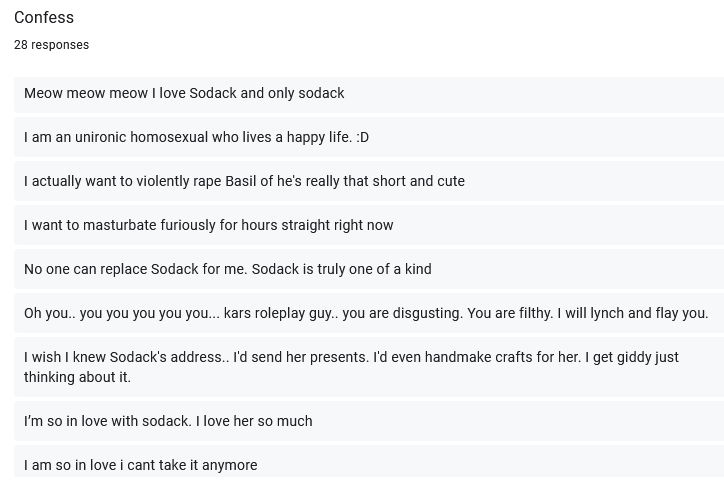Viewport: 724px width, 485px height.
Task: Click the "Meow meow meow" response row
Action: 369,93
